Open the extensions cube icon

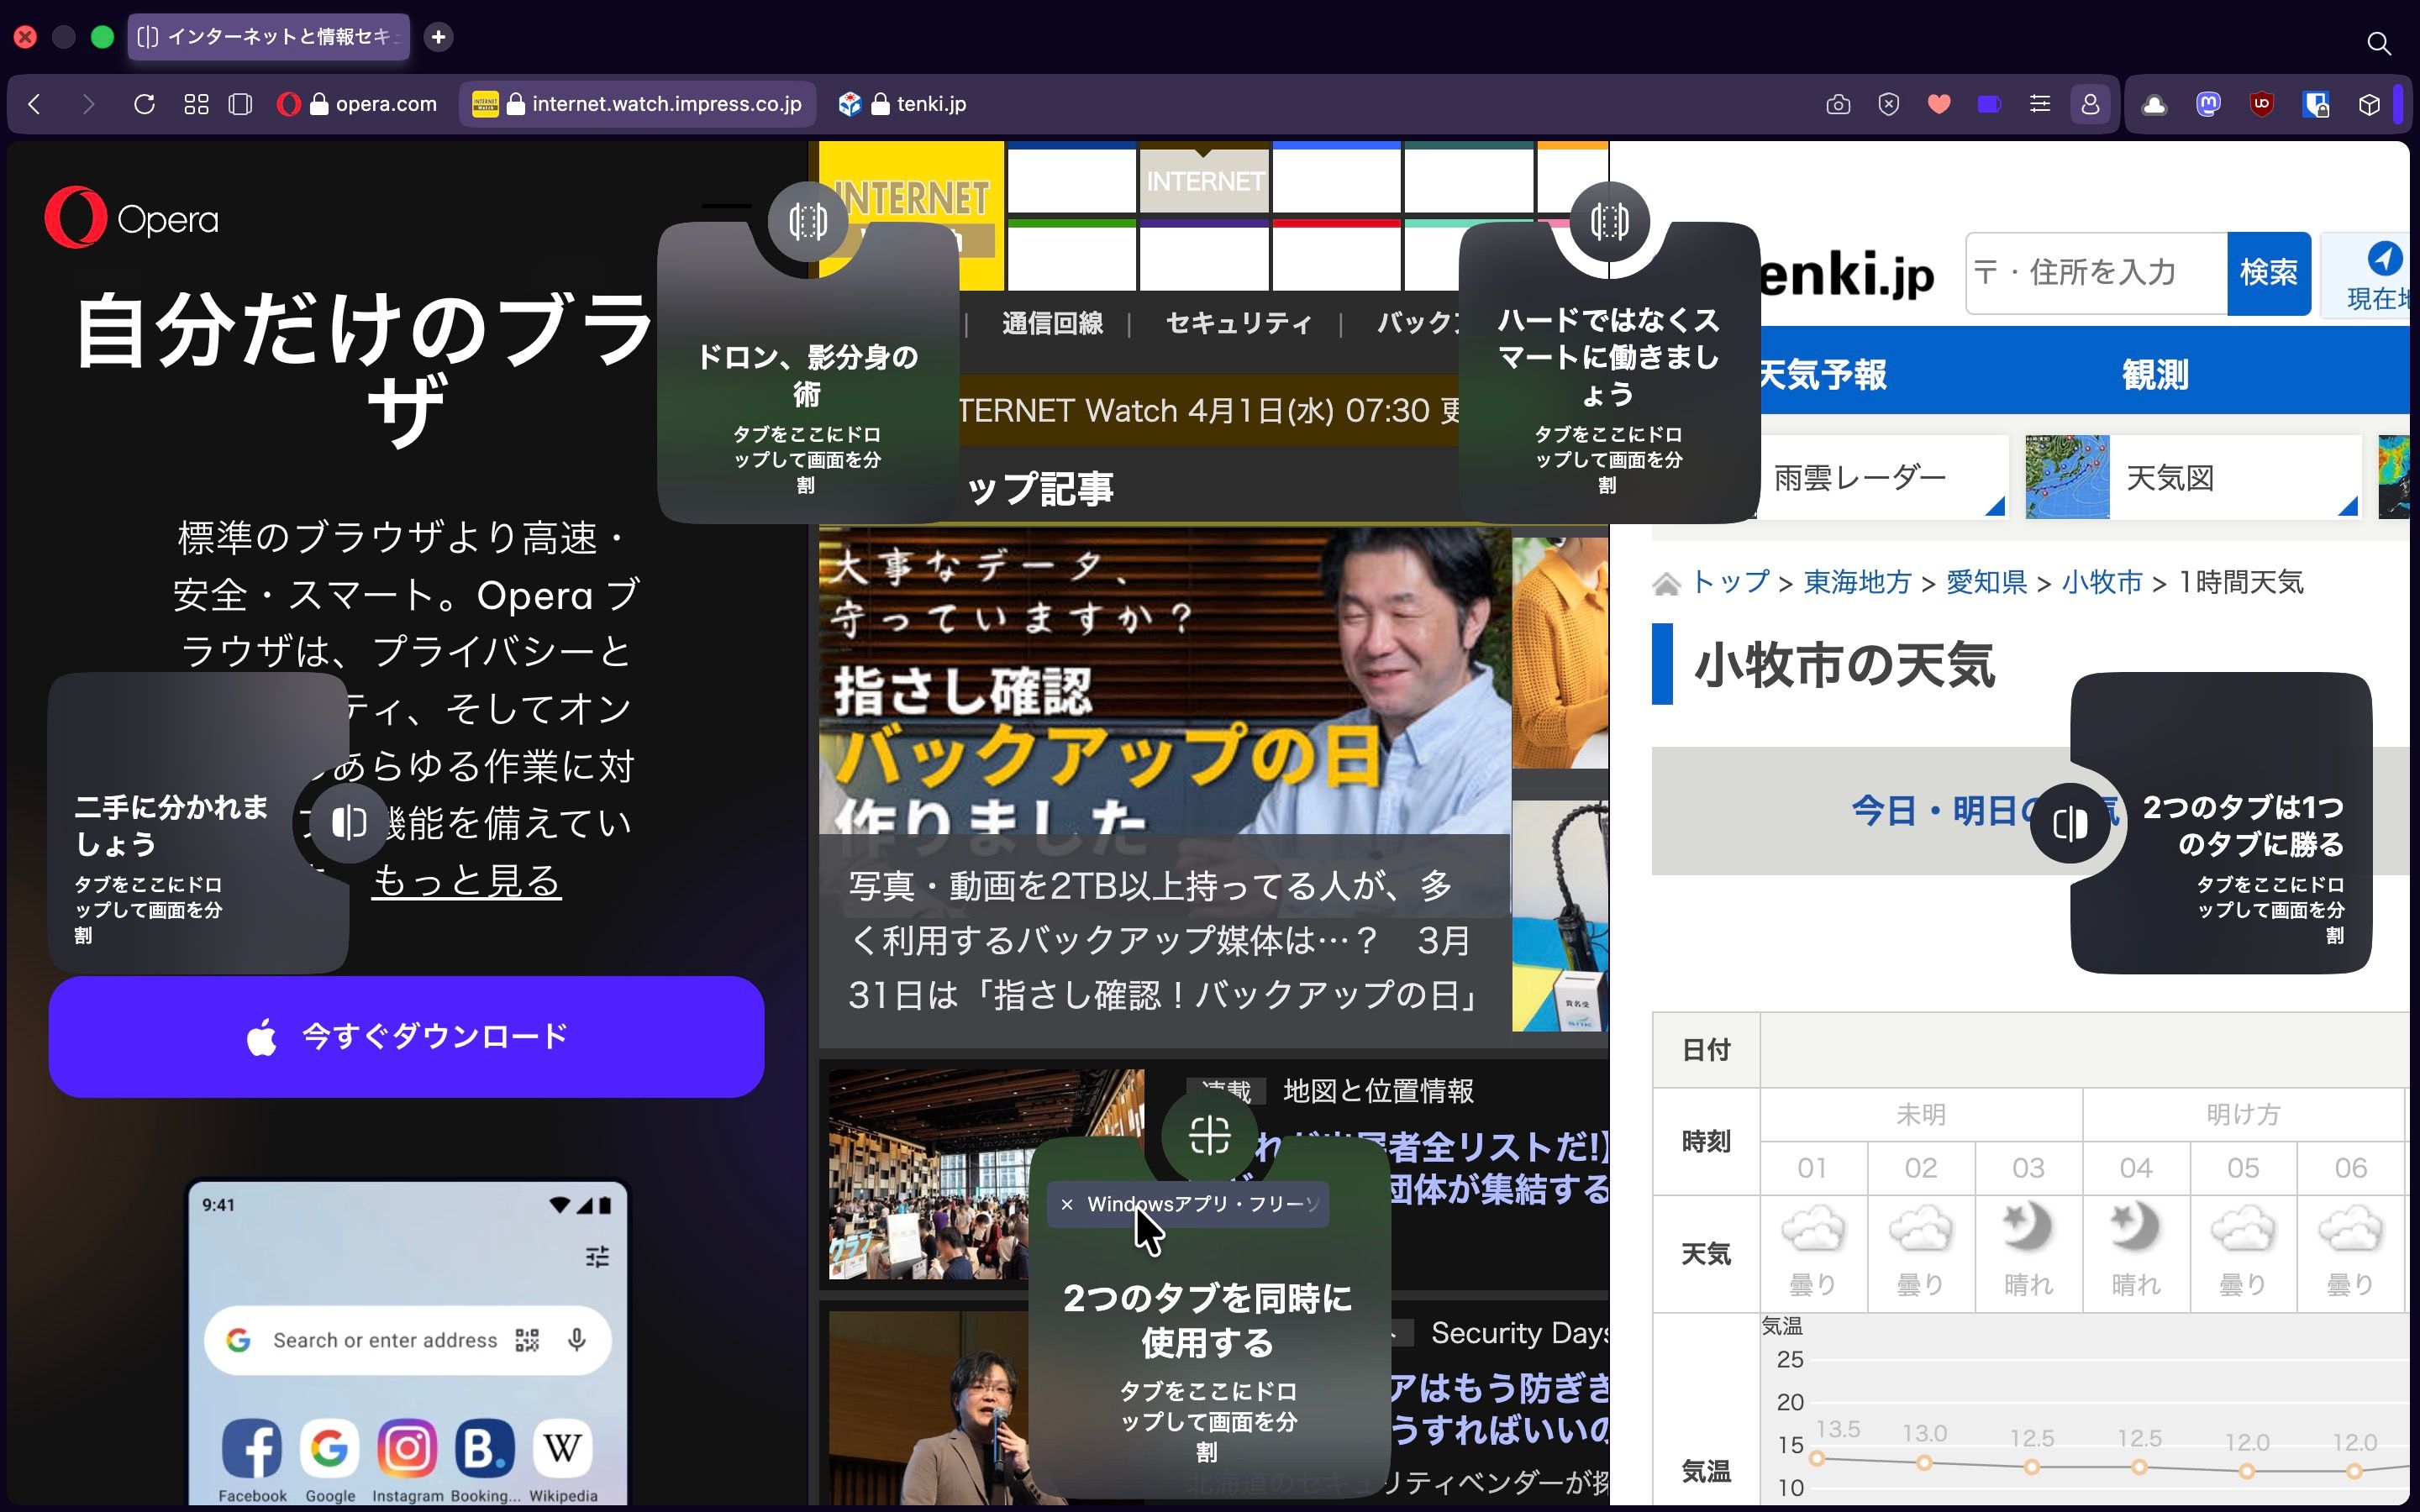coord(2368,104)
